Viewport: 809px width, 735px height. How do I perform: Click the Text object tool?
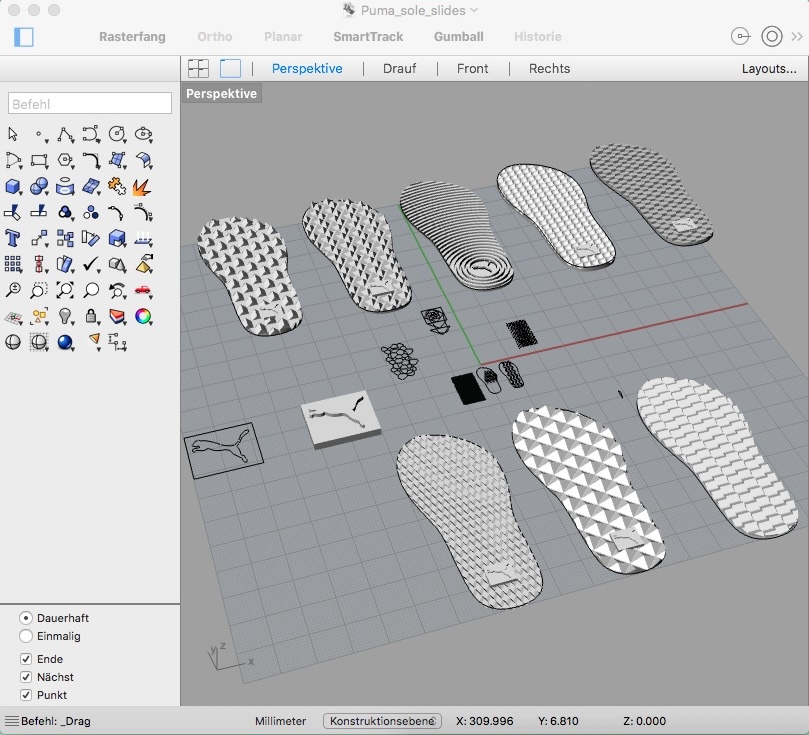13,238
